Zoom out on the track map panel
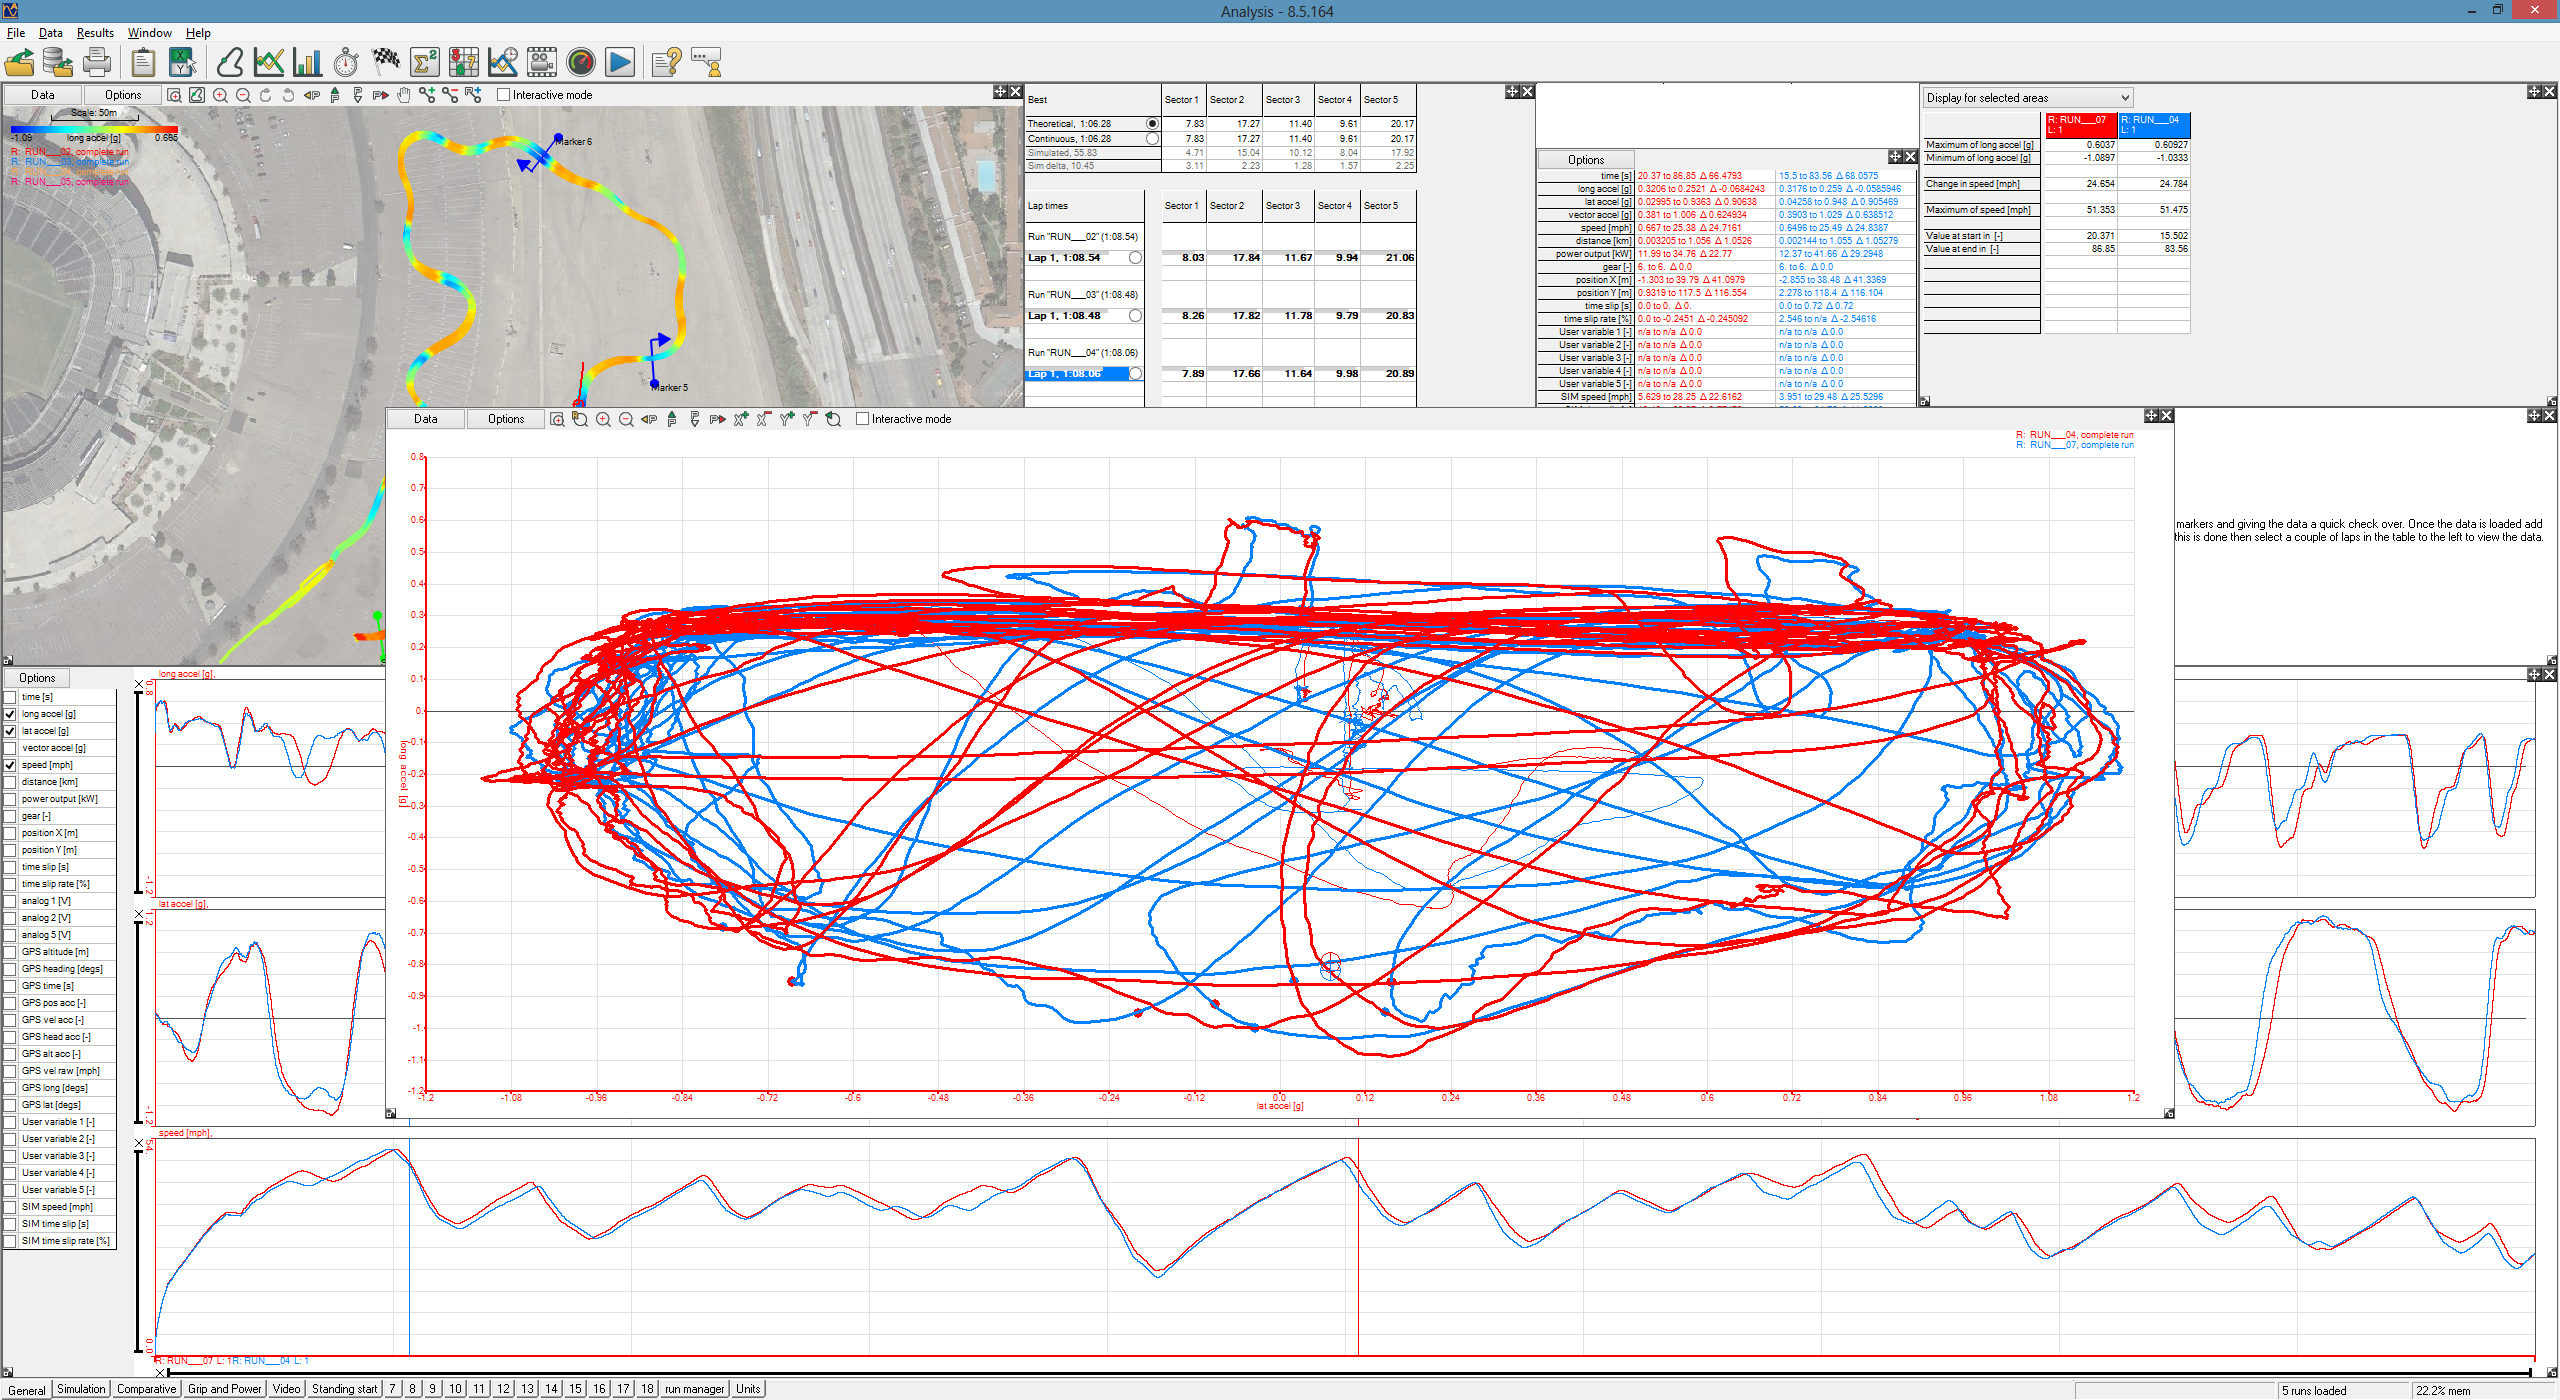The image size is (2560, 1400). (x=243, y=95)
